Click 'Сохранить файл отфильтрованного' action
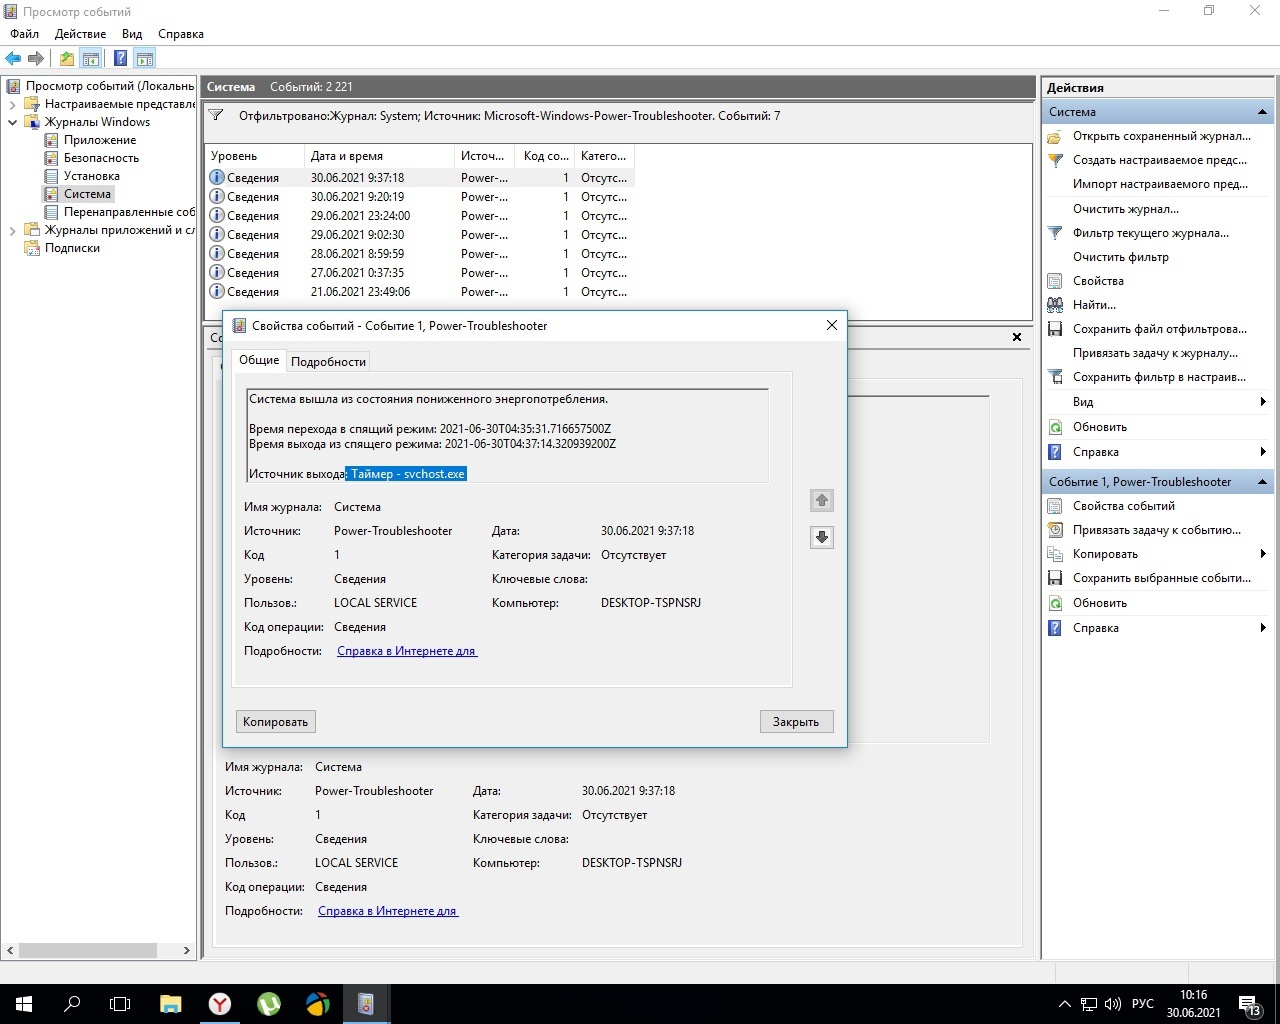 1159,329
